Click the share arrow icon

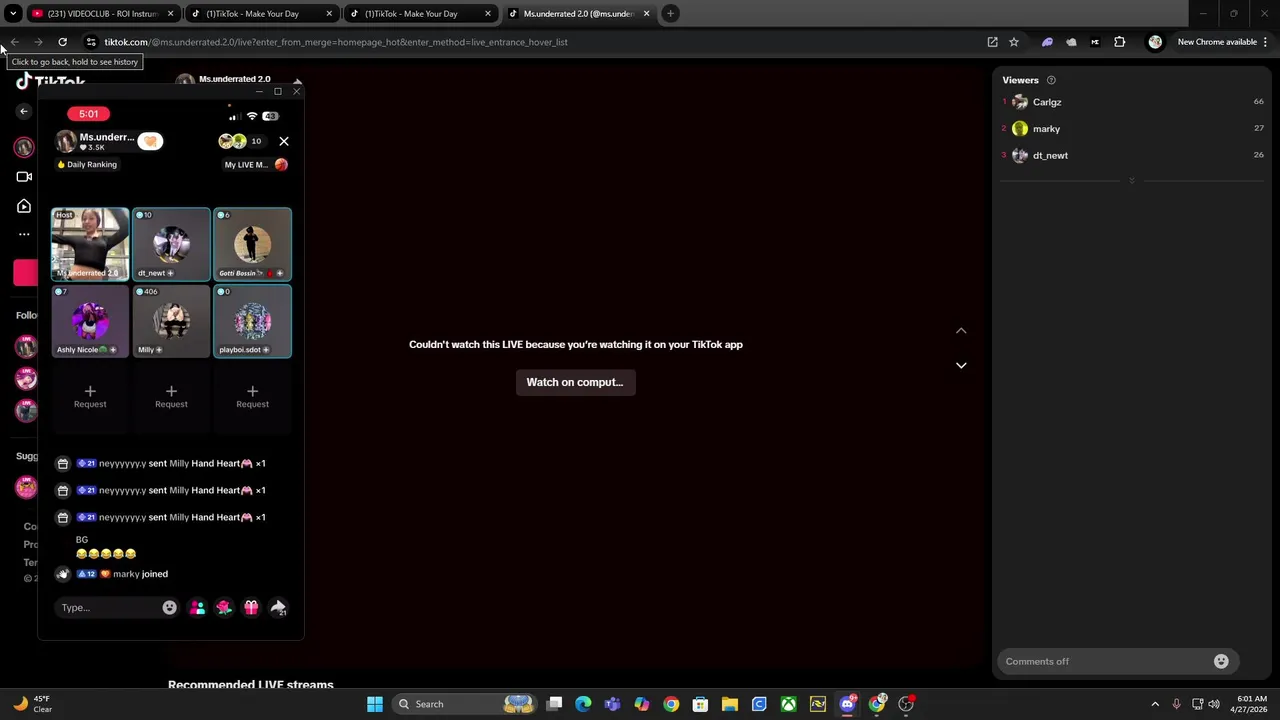278,607
